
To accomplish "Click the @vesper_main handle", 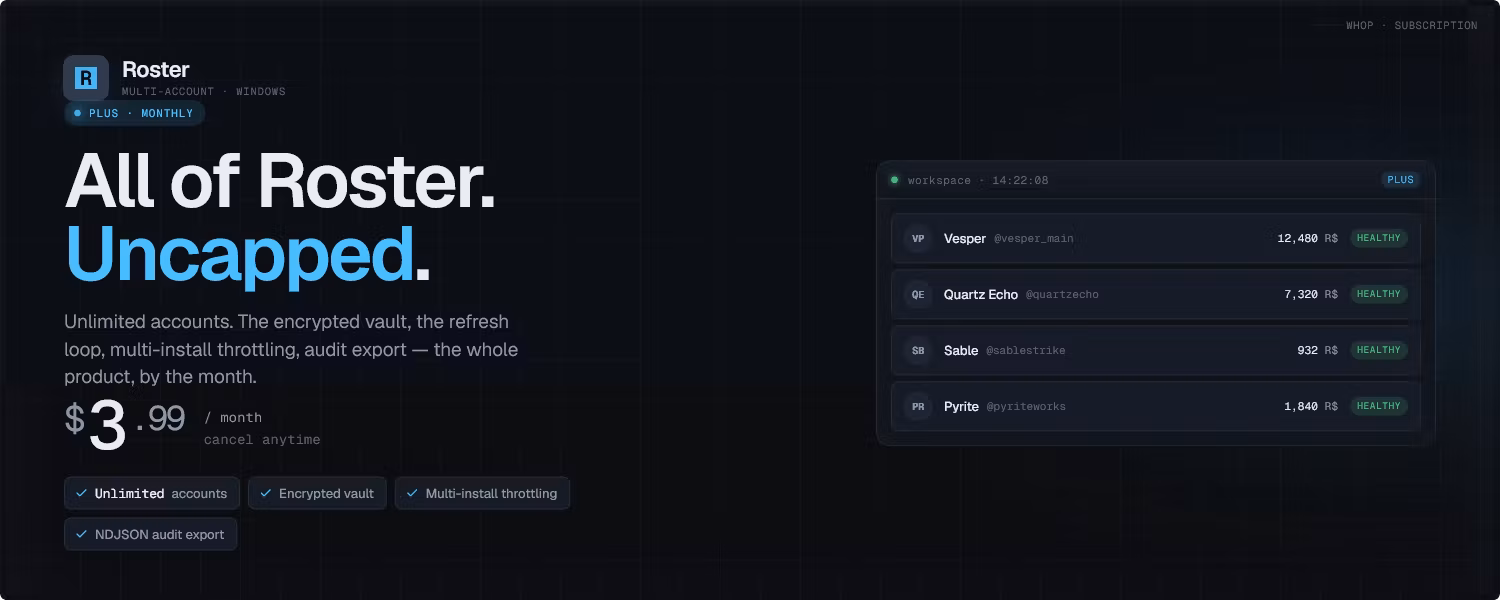I will [1034, 239].
